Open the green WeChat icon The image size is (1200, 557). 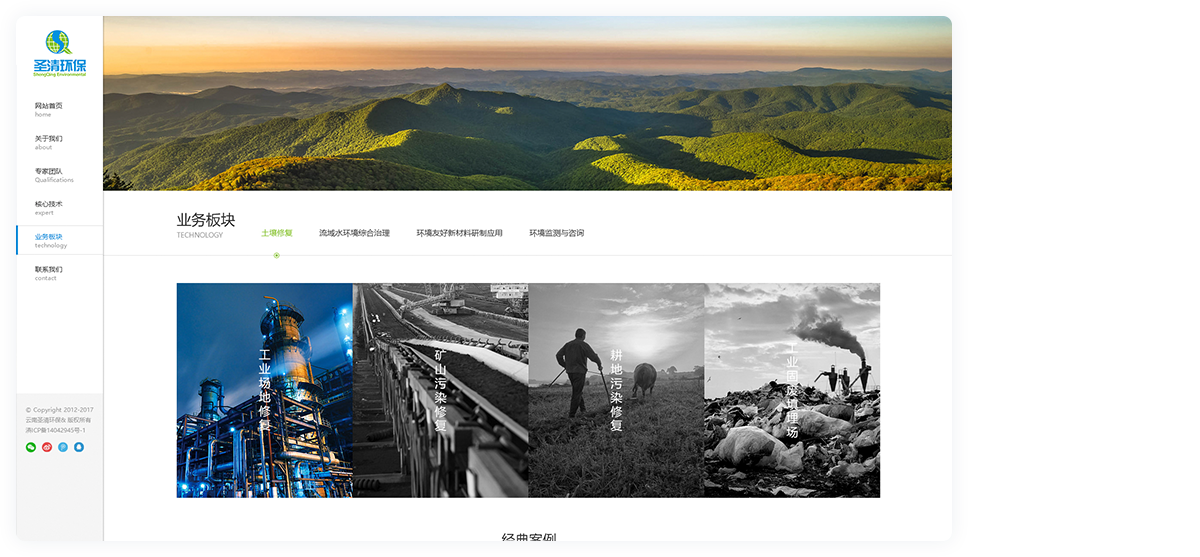coord(31,447)
